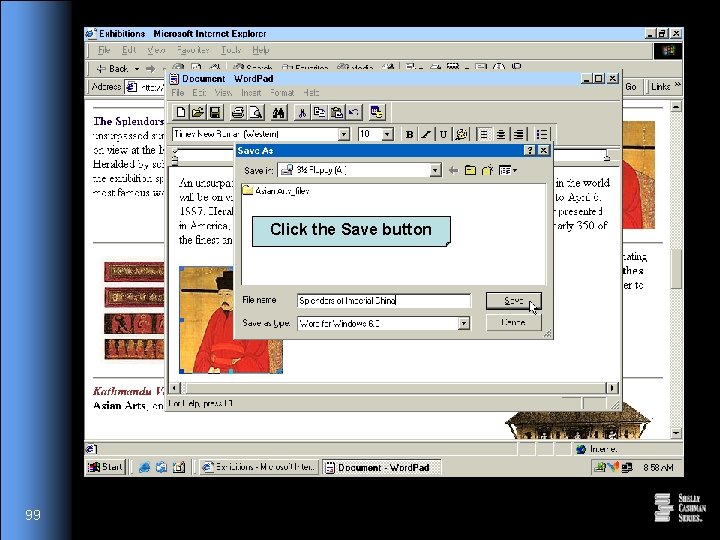Click the Print Preview icon in WordPad
Screen dimensions: 720x540
[255, 112]
